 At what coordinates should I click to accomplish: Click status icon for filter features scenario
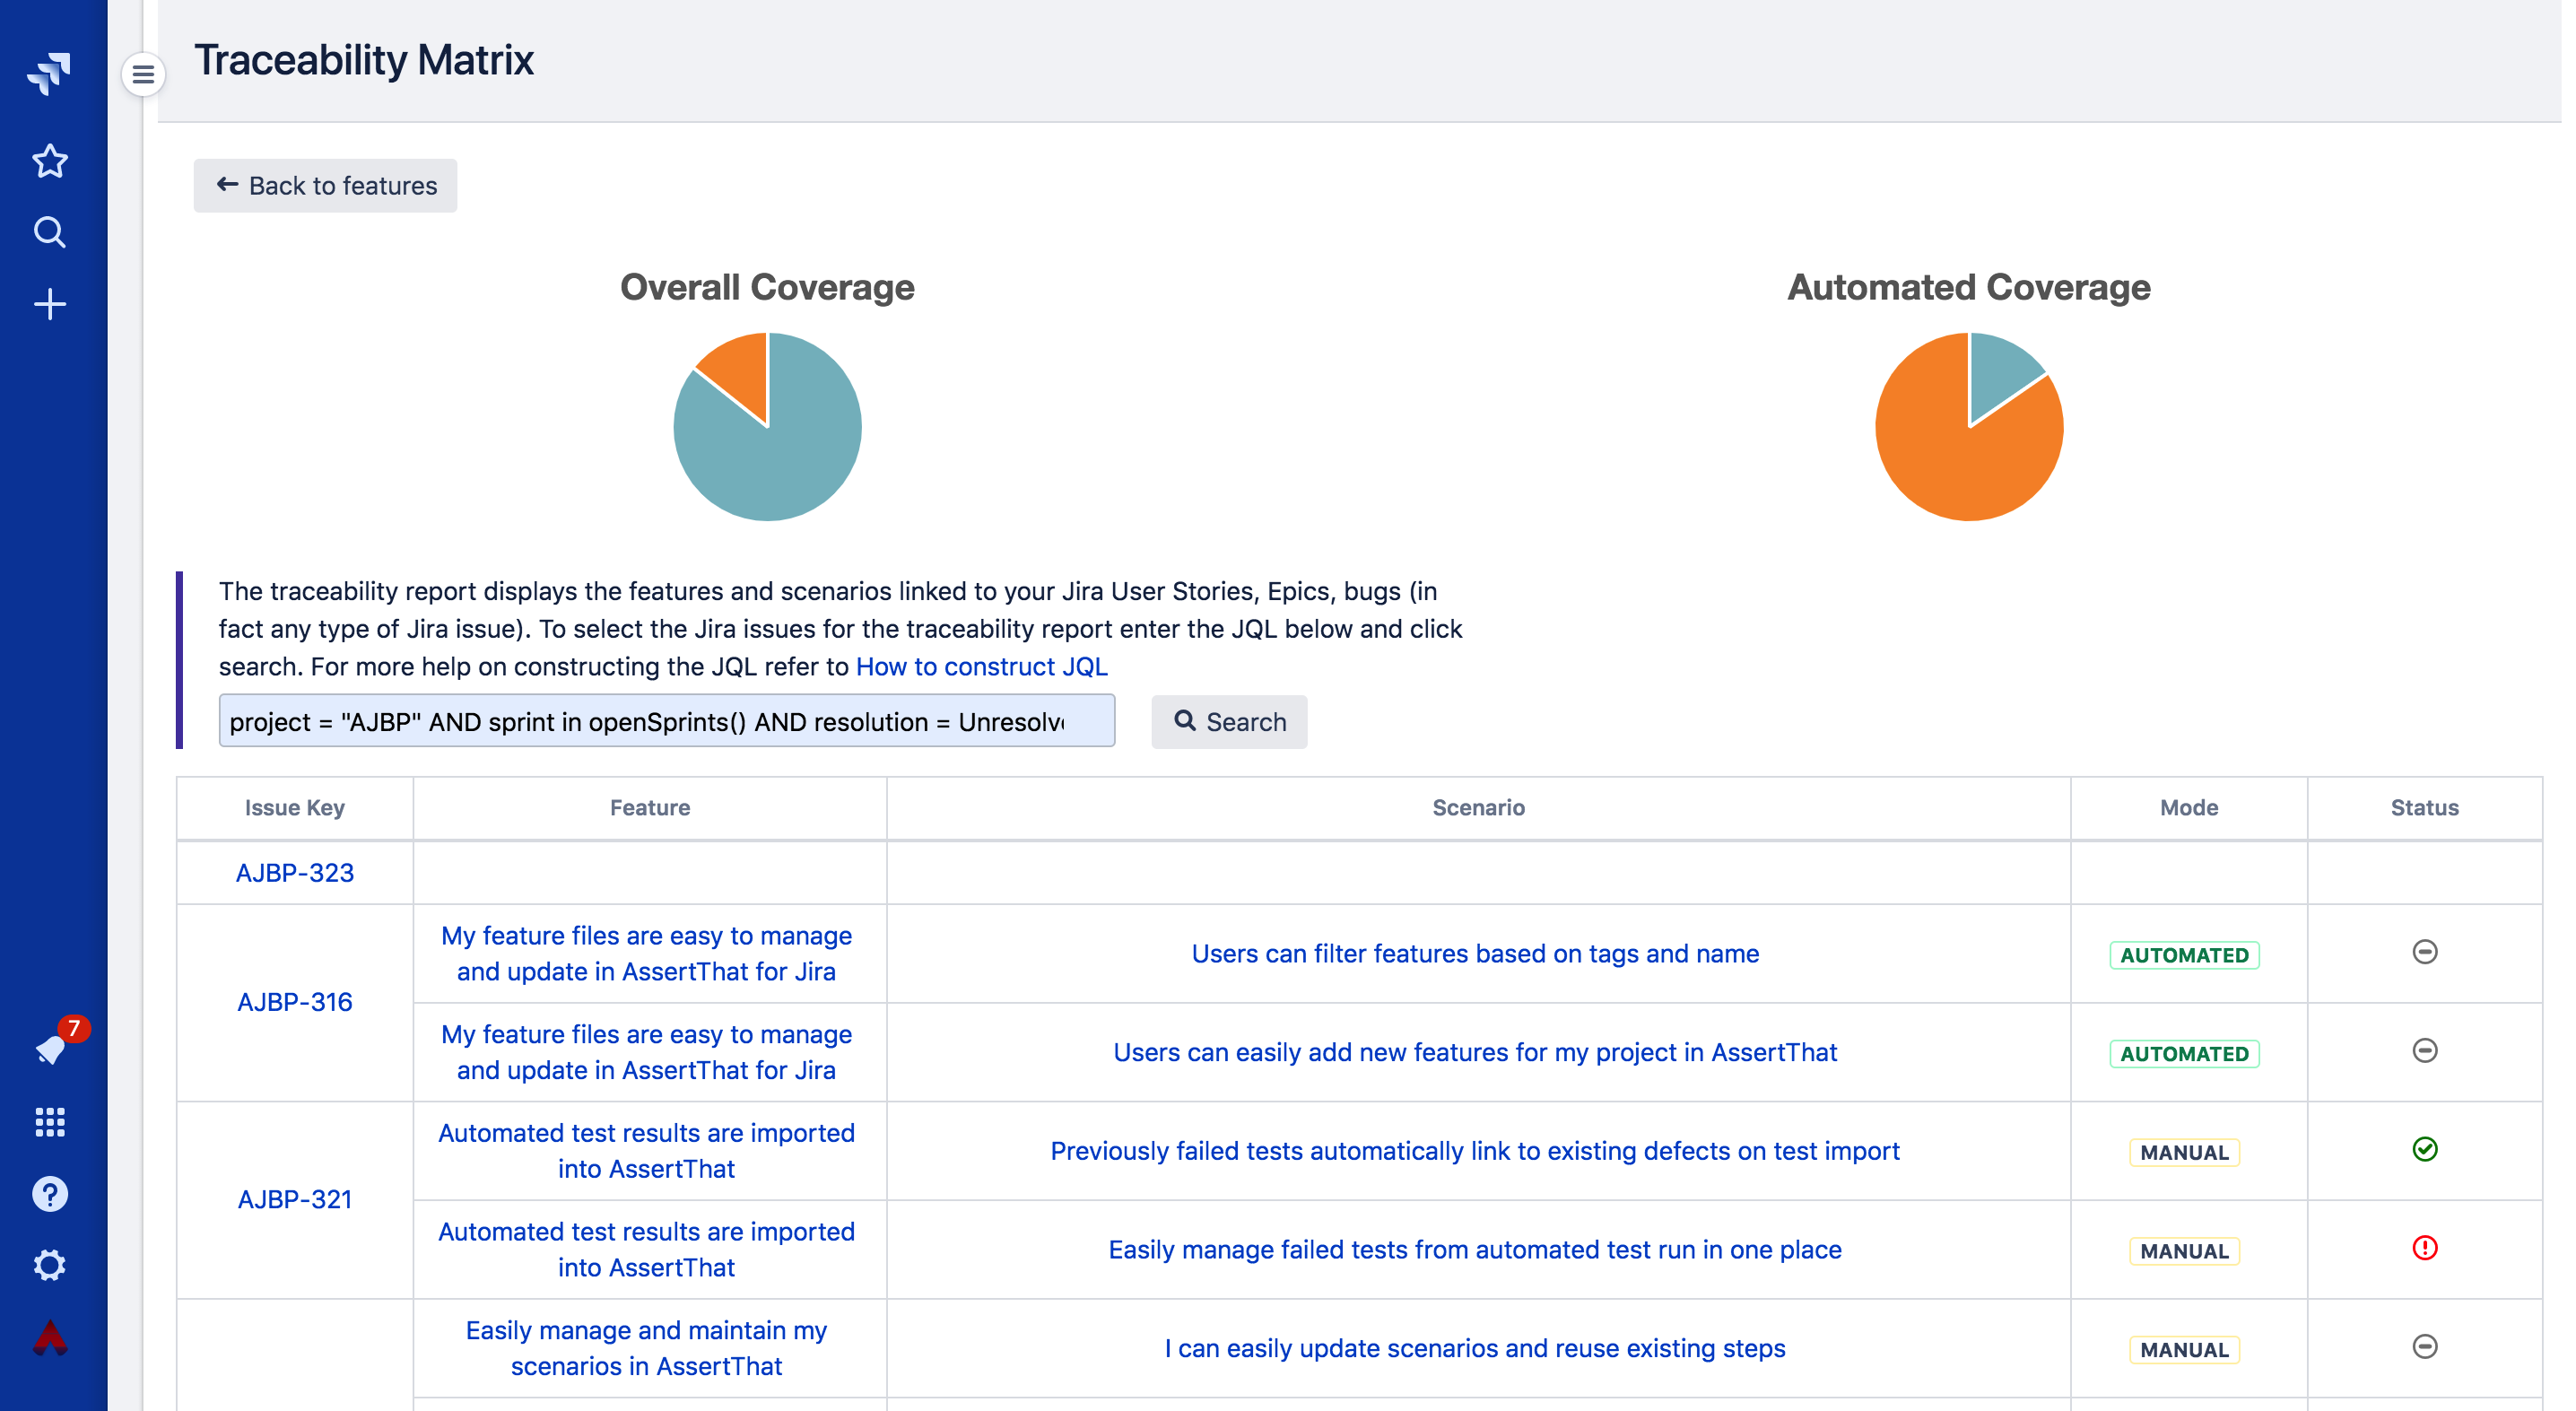2424,952
